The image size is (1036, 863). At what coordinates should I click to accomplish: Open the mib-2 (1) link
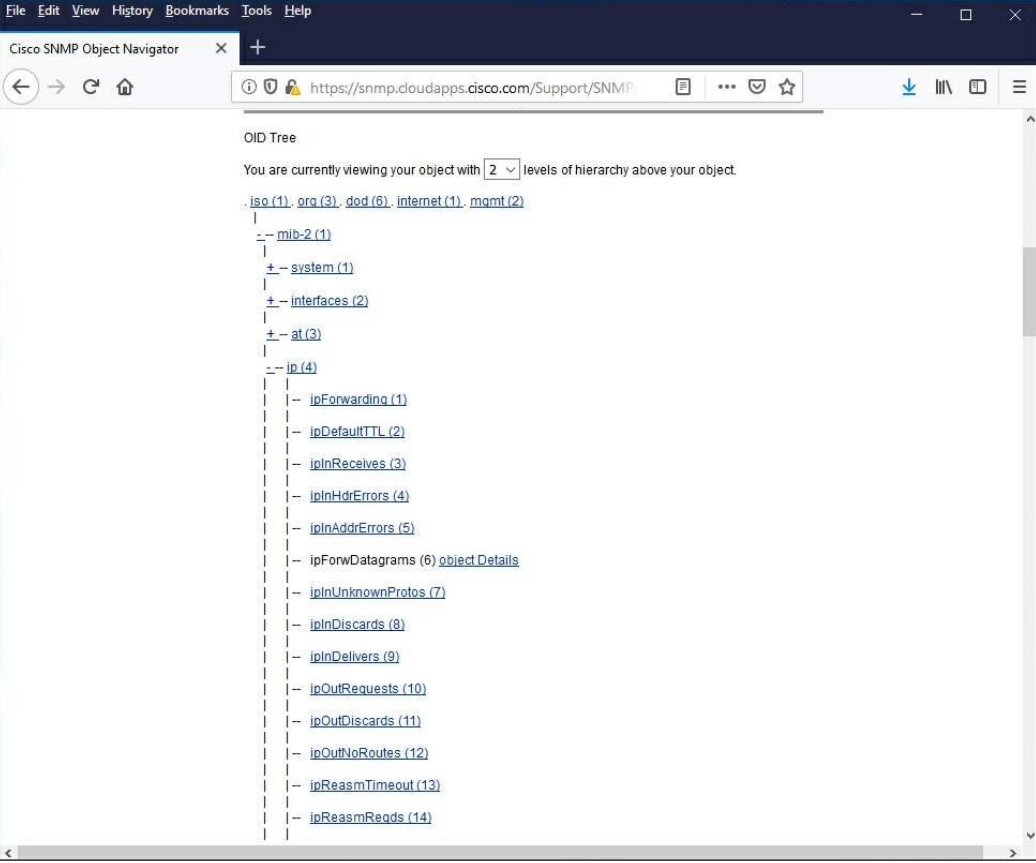point(304,235)
